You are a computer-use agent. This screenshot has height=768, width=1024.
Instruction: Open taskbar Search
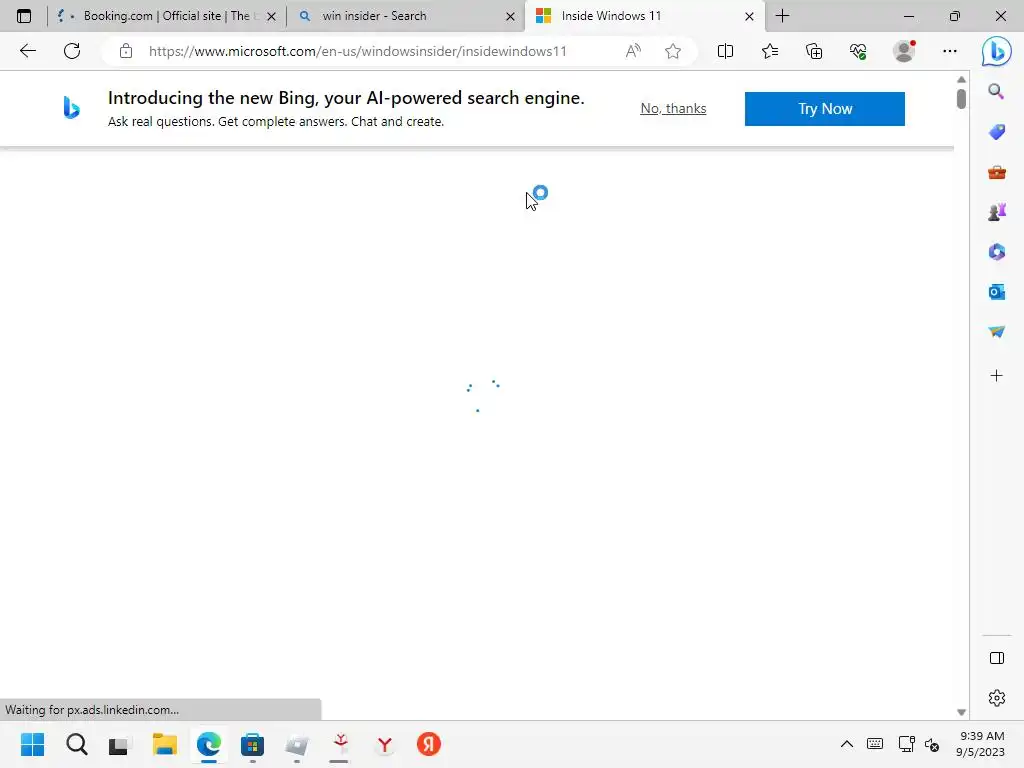(x=76, y=744)
